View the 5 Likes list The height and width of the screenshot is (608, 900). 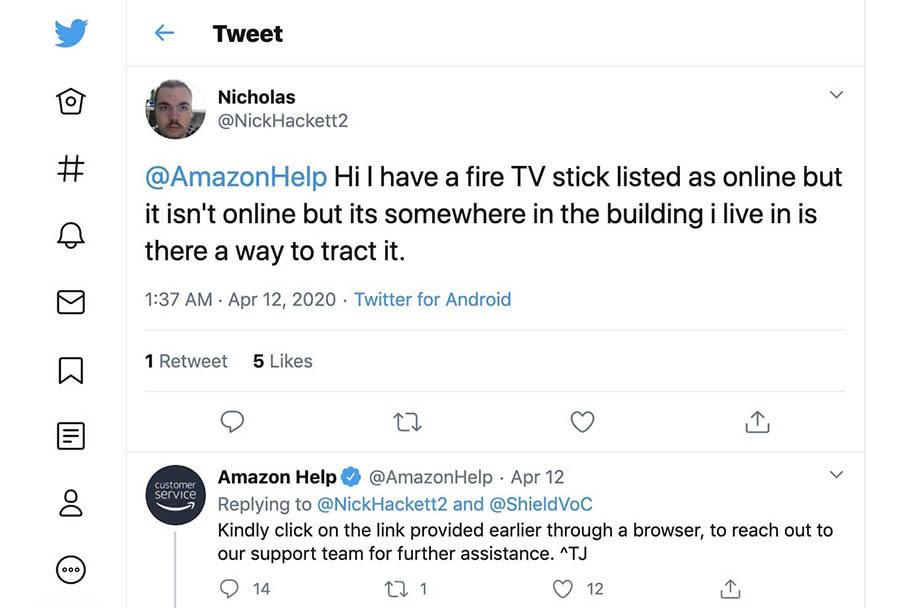point(283,361)
